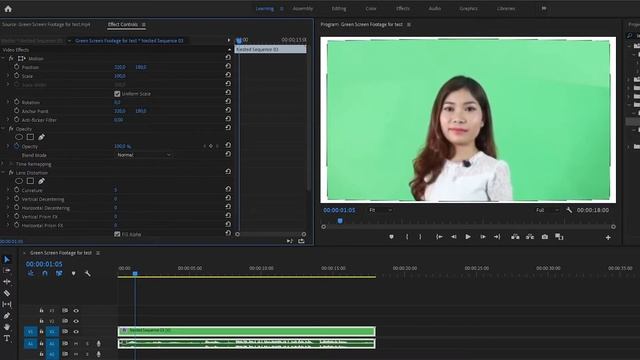Click the Program Monitor timecode 00:00:01:05
Viewport: 640px width, 360px height.
point(339,210)
